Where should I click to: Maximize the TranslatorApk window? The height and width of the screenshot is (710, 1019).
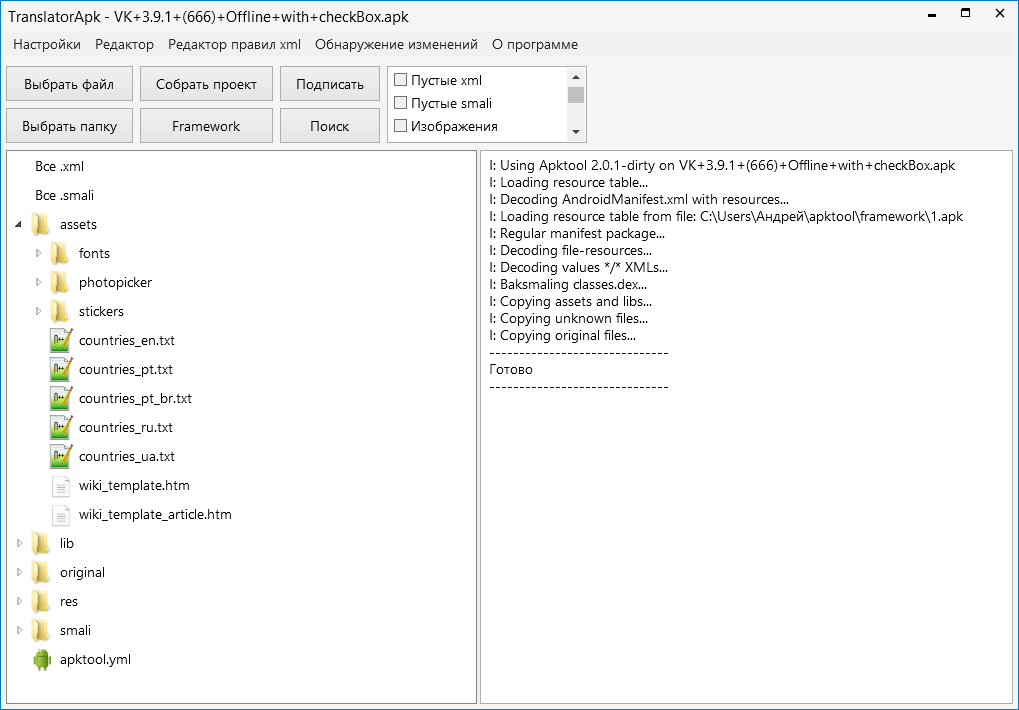click(x=965, y=14)
